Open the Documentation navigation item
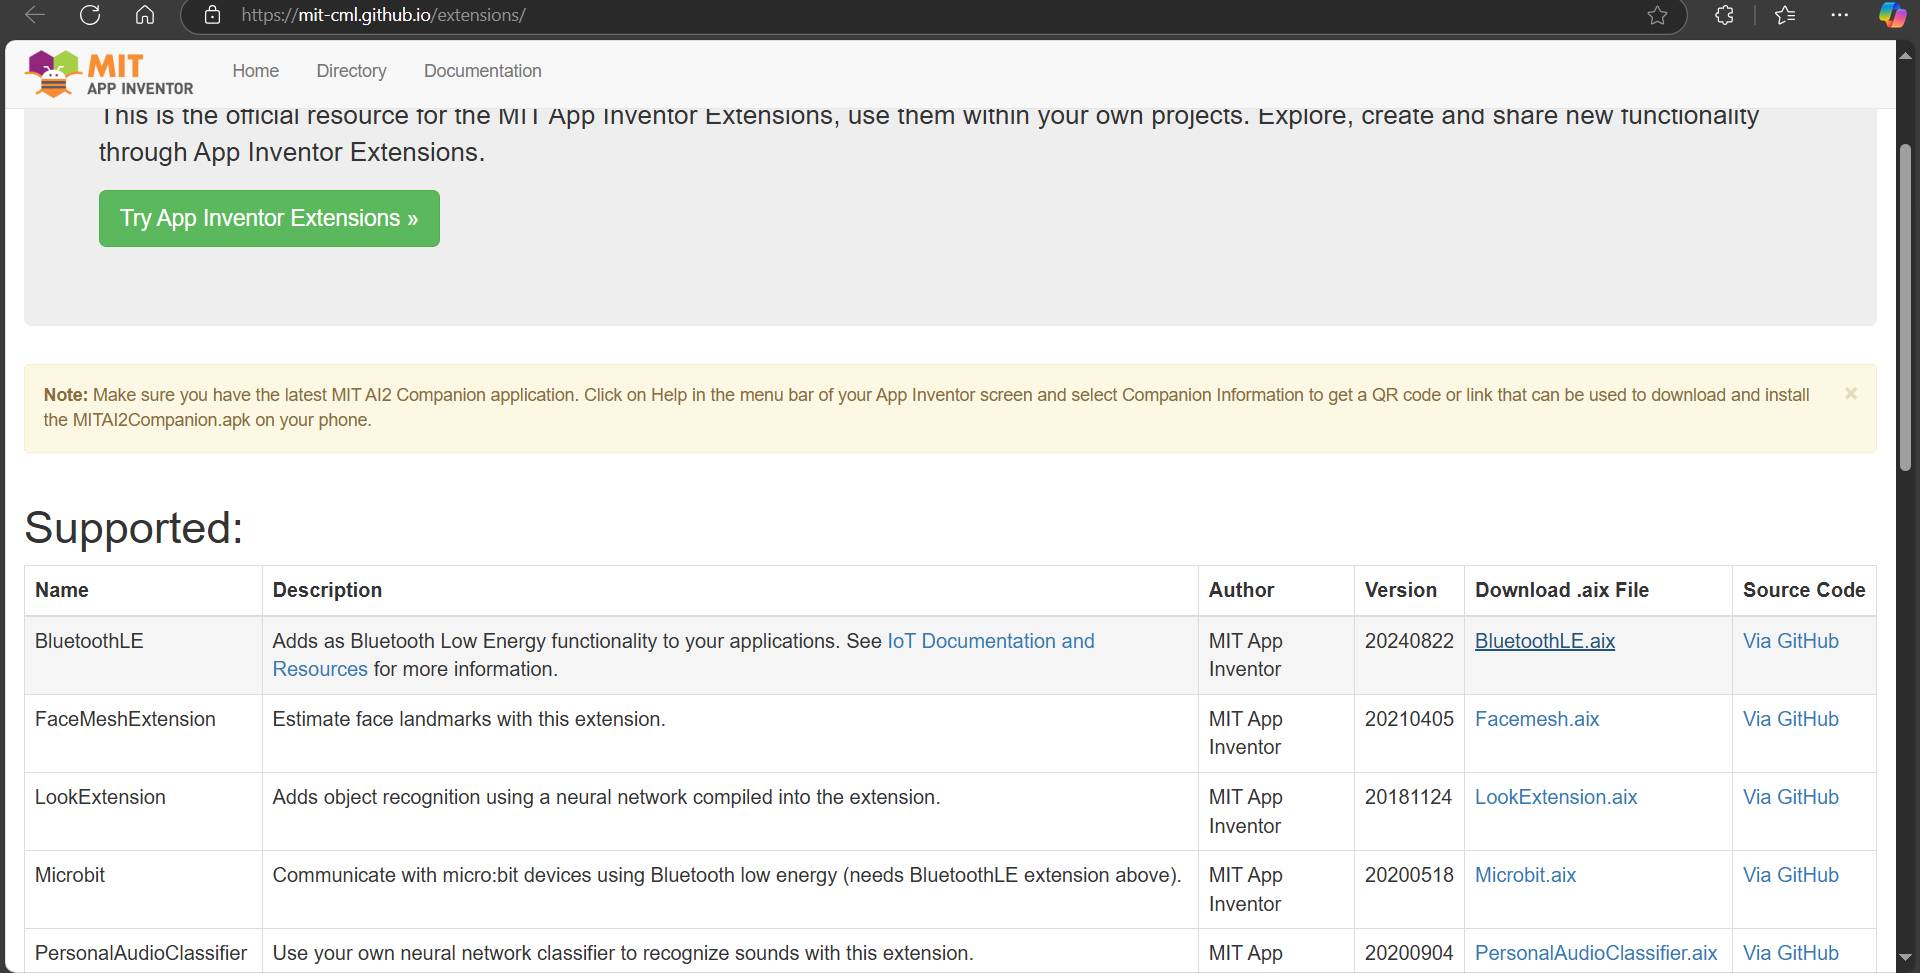The height and width of the screenshot is (973, 1920). (483, 71)
